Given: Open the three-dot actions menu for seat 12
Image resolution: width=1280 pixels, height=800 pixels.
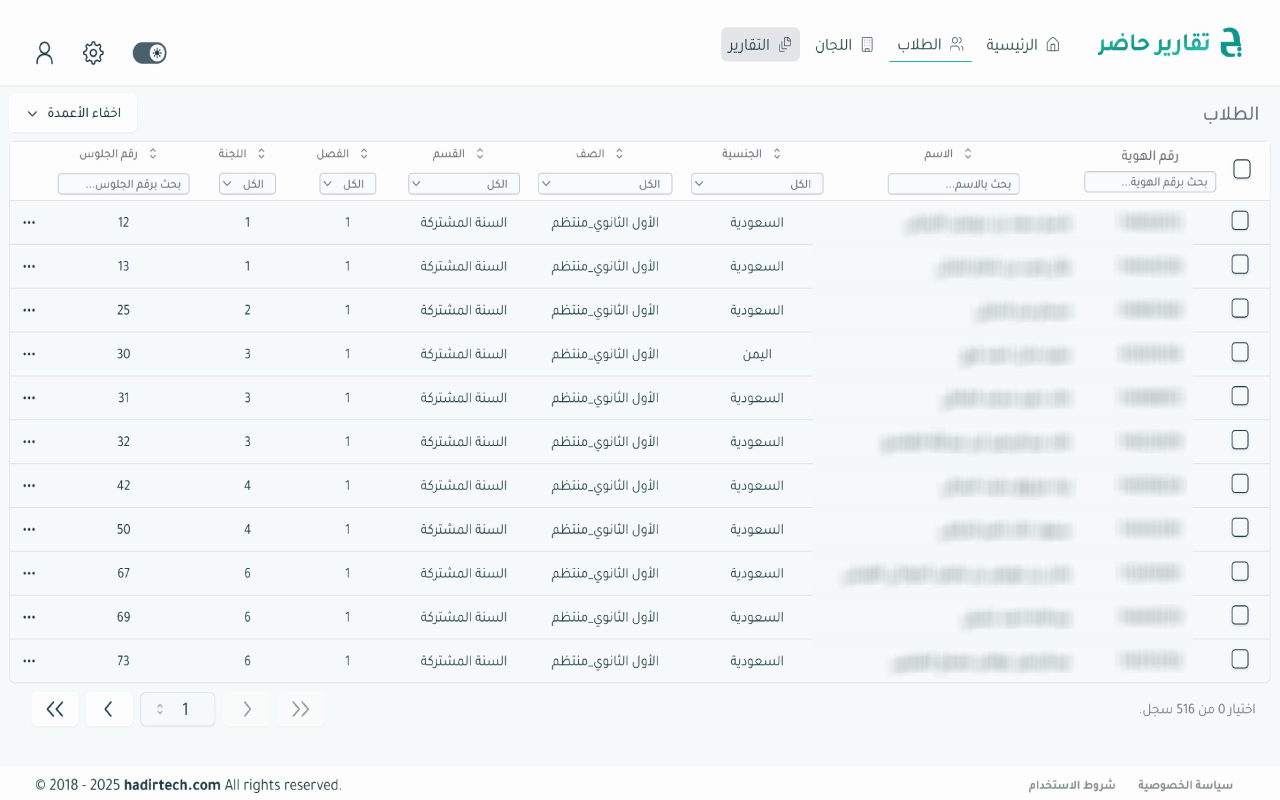Looking at the screenshot, I should coord(28,222).
